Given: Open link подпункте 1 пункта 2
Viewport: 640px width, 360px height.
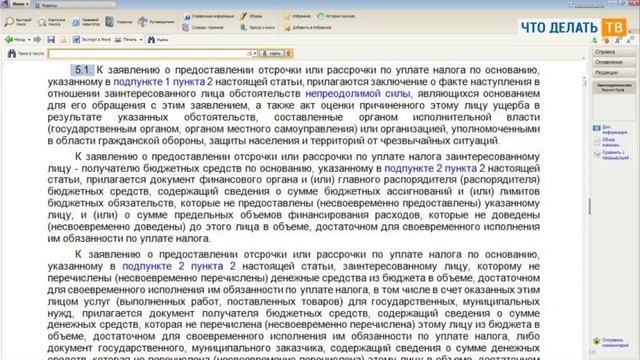Looking at the screenshot, I should (x=163, y=82).
